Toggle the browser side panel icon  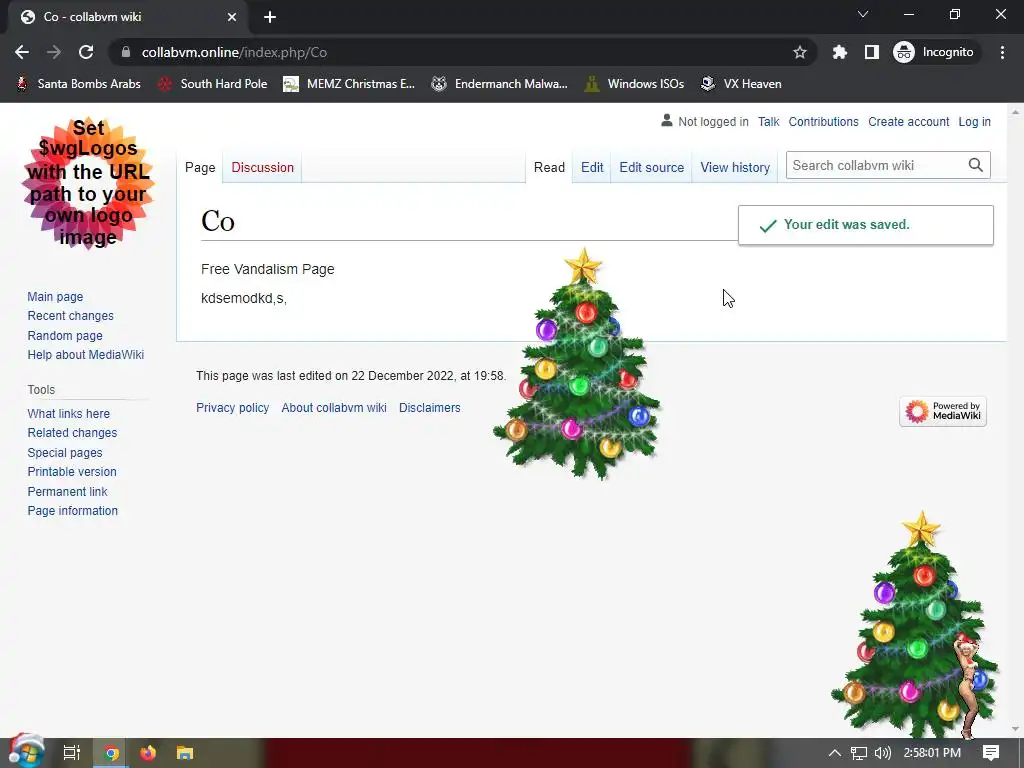[871, 52]
